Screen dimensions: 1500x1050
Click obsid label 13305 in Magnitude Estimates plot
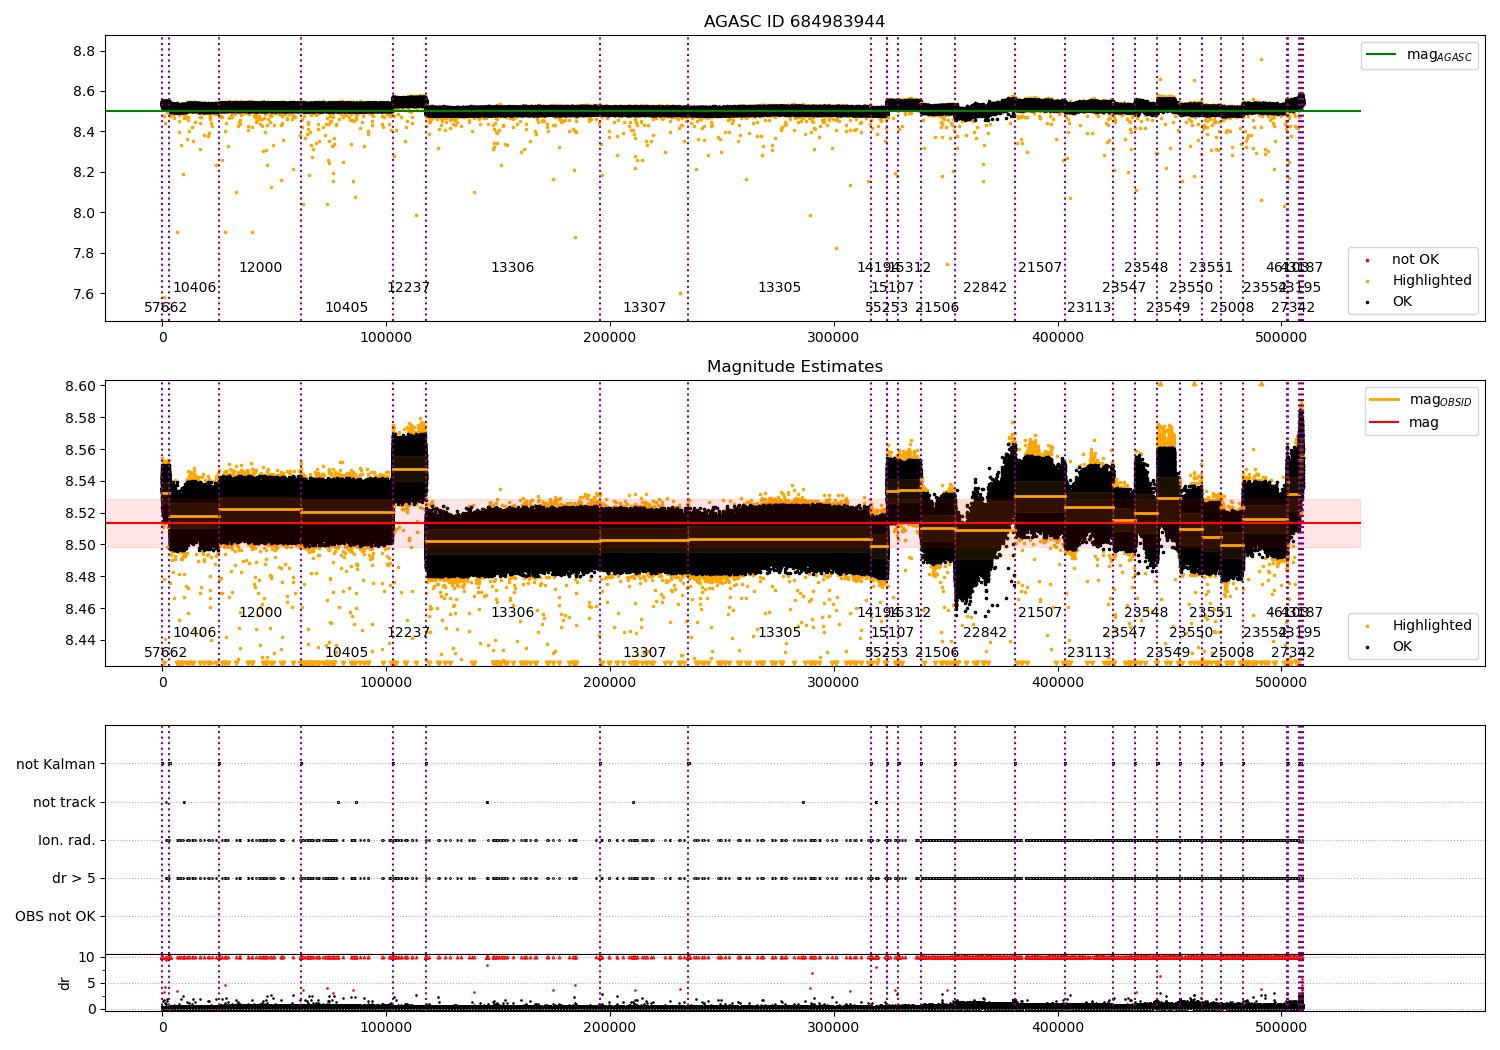[x=779, y=633]
